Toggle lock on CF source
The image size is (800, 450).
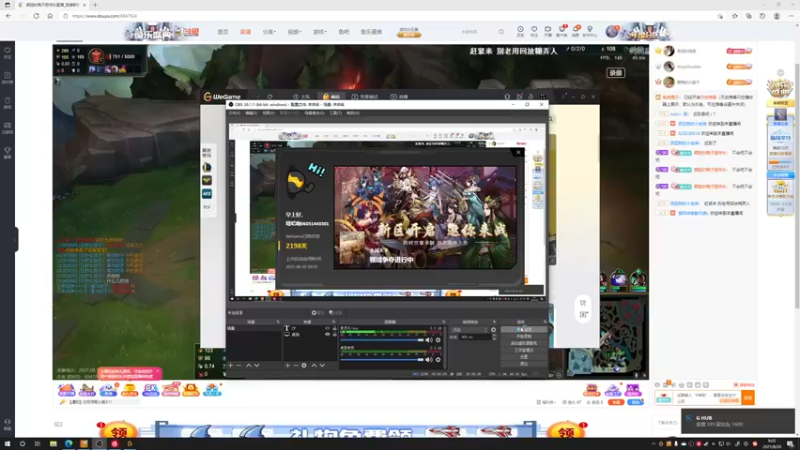click(x=334, y=329)
